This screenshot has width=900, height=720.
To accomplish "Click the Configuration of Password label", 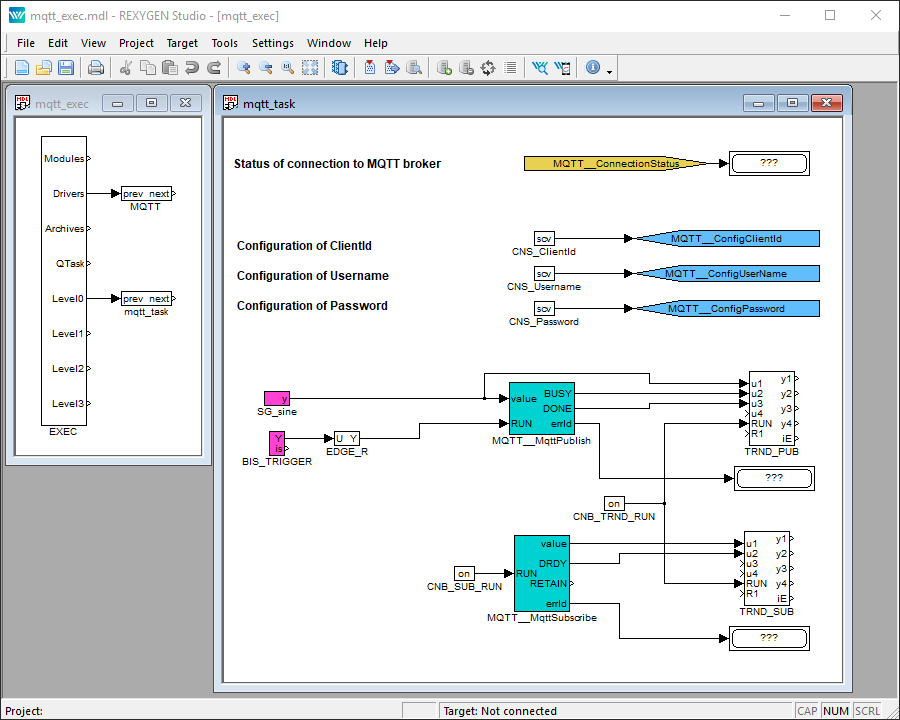I will click(x=312, y=306).
